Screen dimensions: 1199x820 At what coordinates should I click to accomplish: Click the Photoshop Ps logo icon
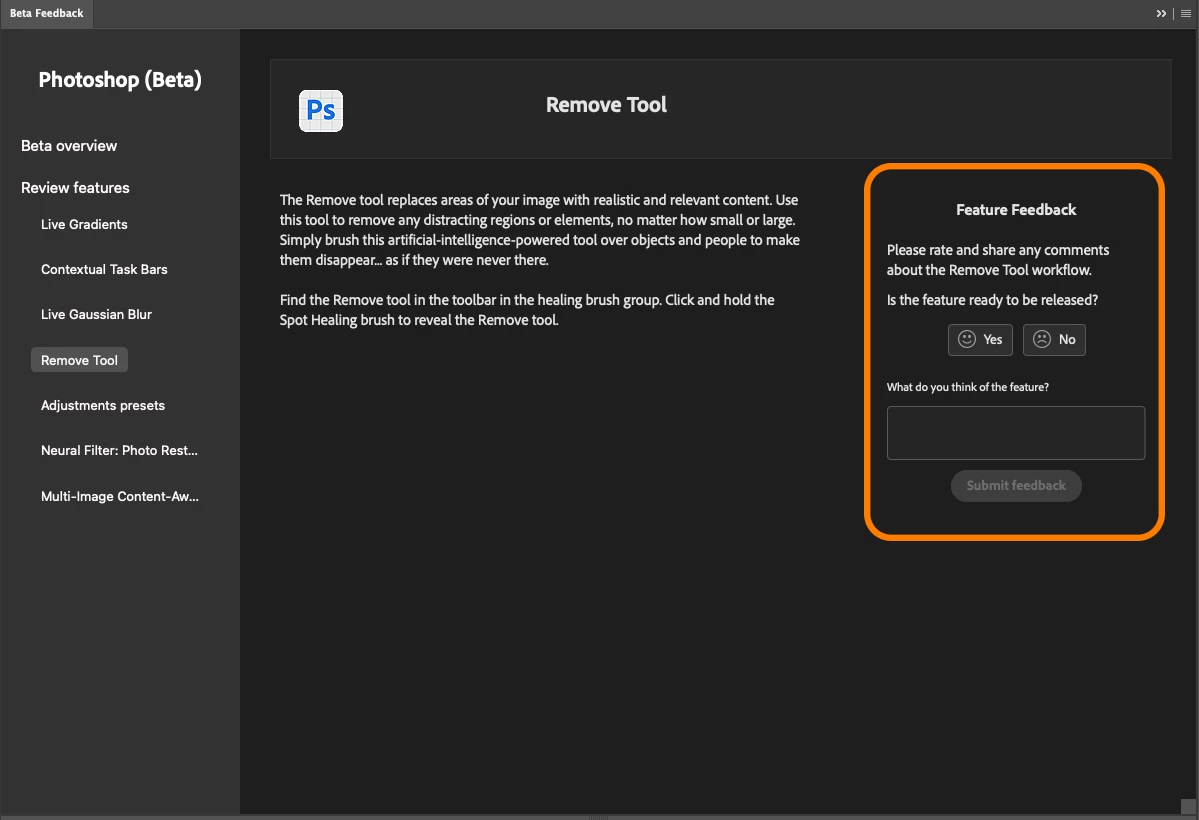coord(320,111)
